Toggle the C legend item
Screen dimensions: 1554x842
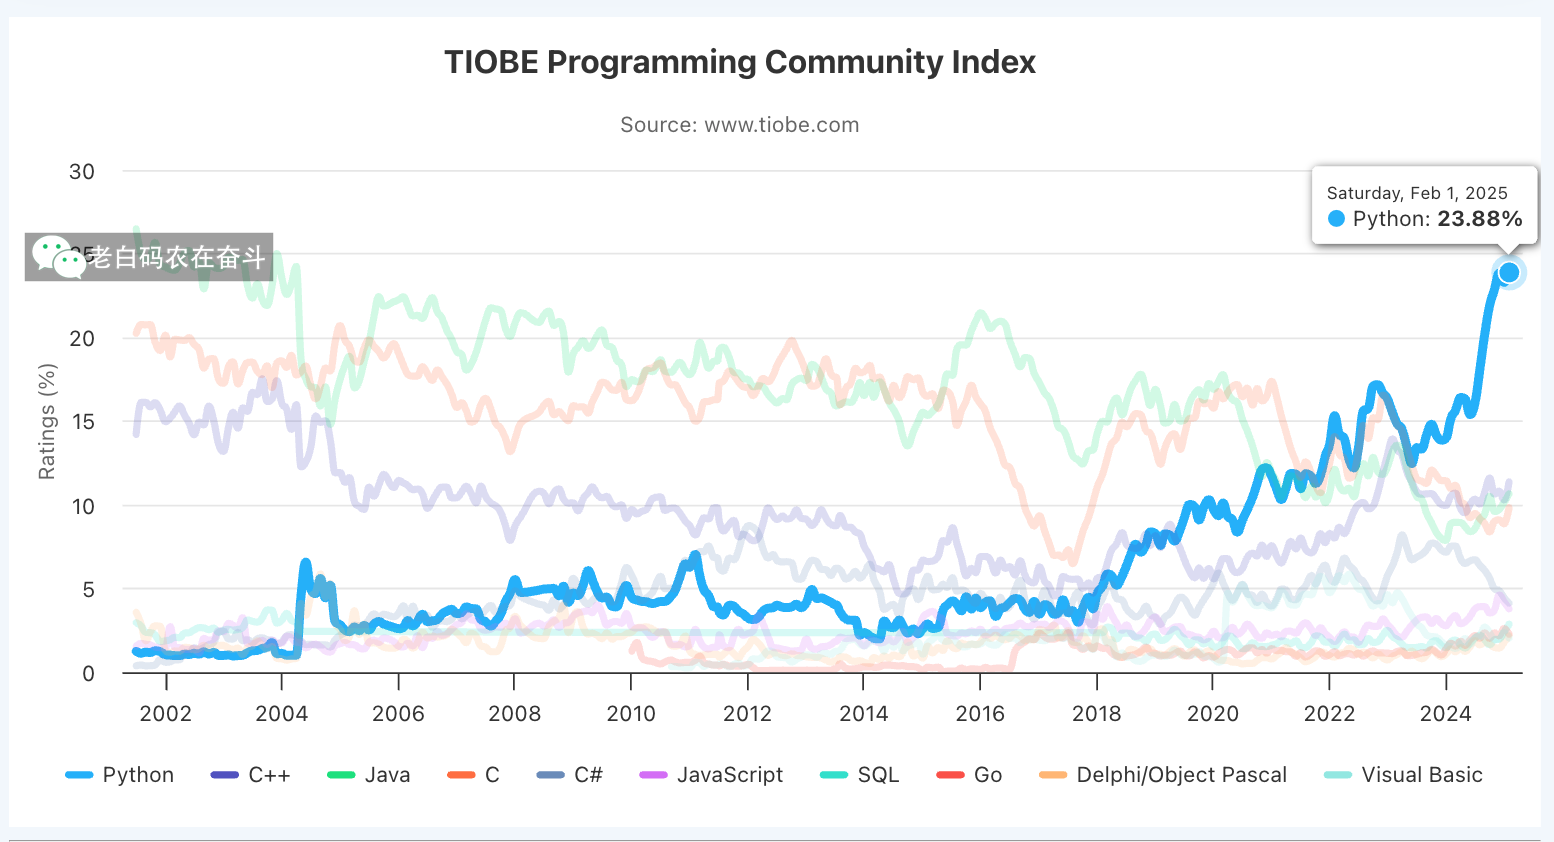click(473, 775)
